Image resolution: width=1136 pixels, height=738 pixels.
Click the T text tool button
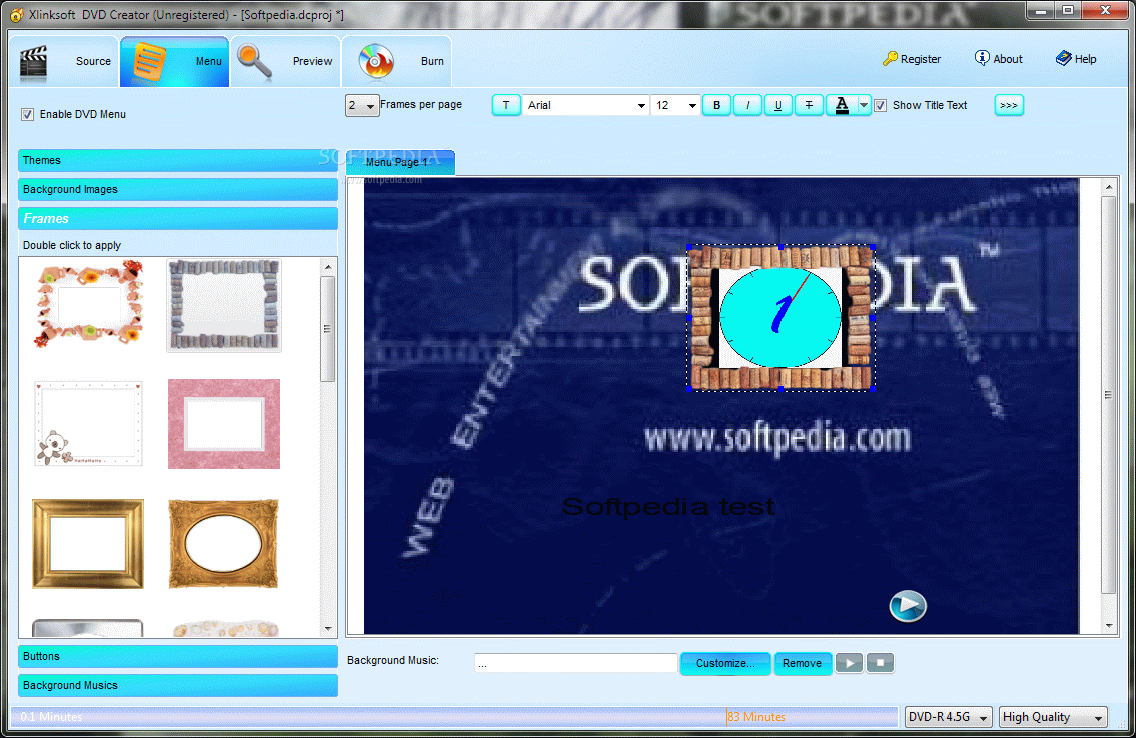click(506, 106)
